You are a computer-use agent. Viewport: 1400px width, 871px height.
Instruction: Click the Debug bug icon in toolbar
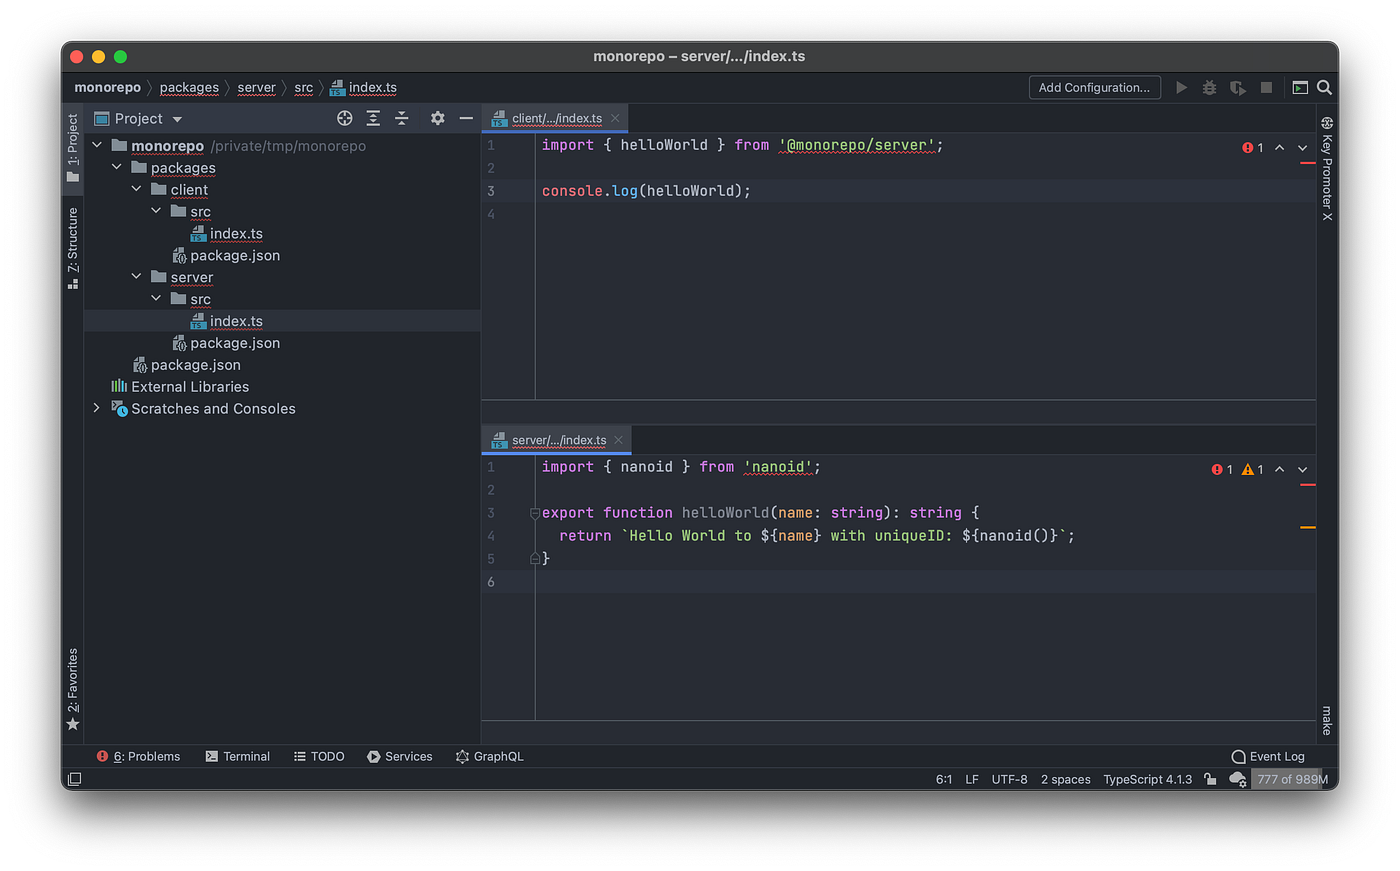click(x=1209, y=88)
